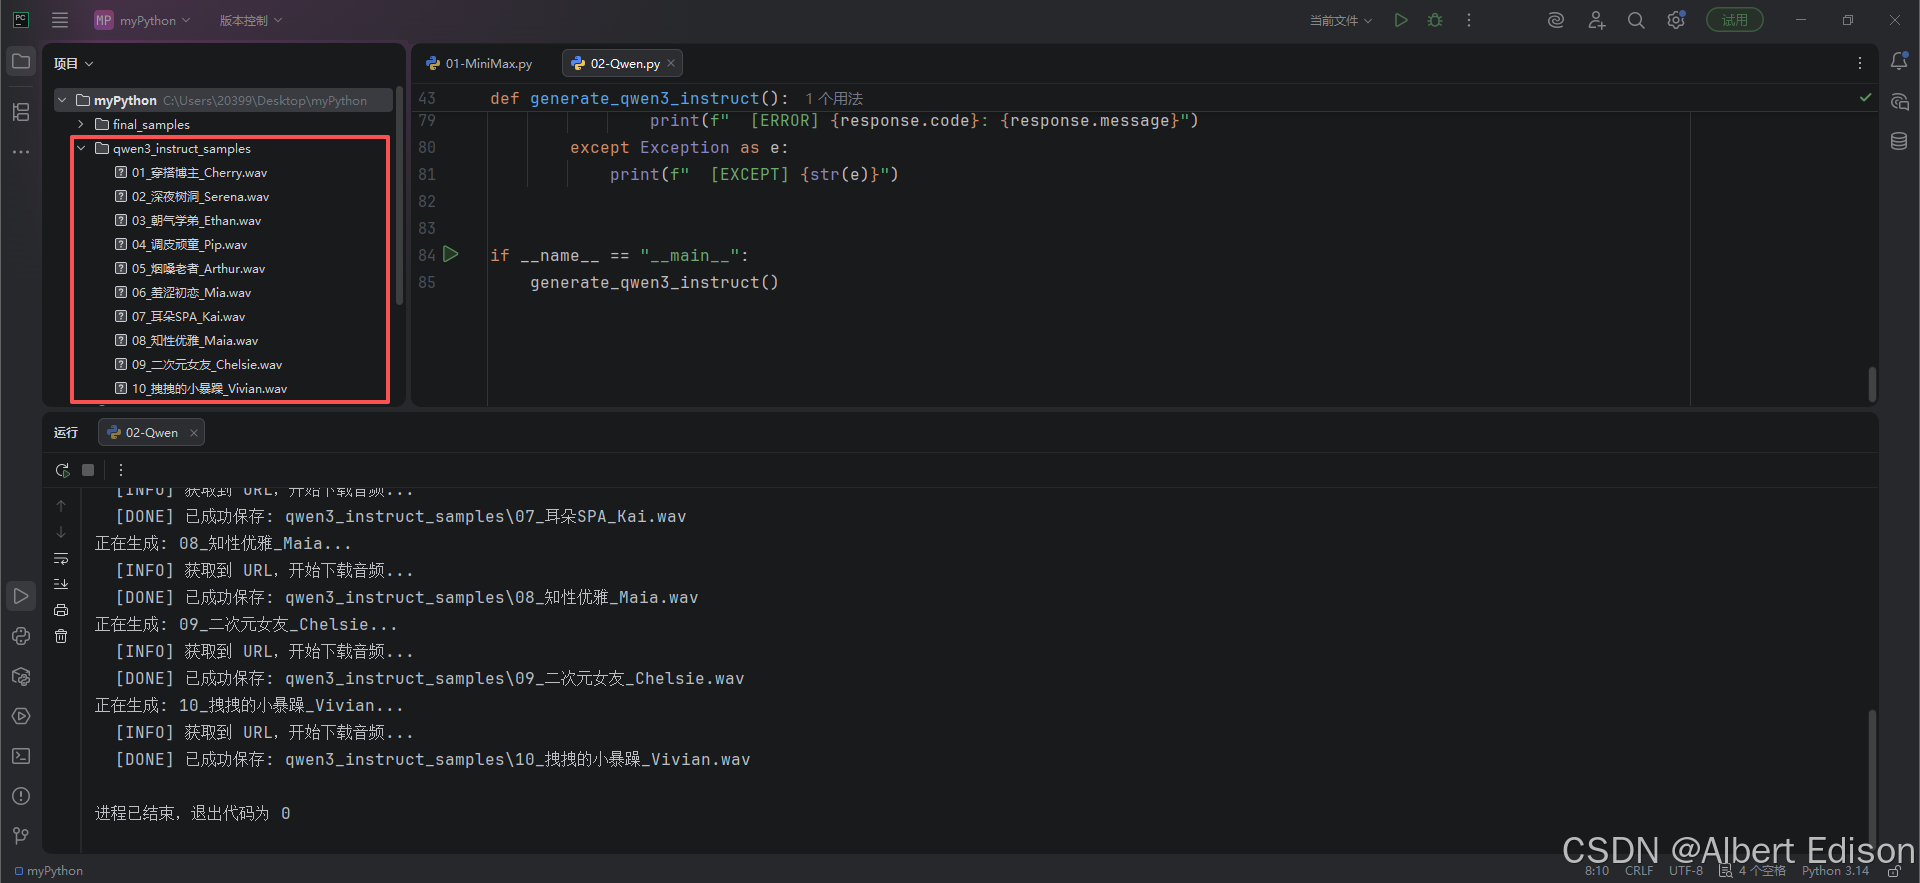Open the main hamburger menu
1920x883 pixels.
[x=60, y=20]
